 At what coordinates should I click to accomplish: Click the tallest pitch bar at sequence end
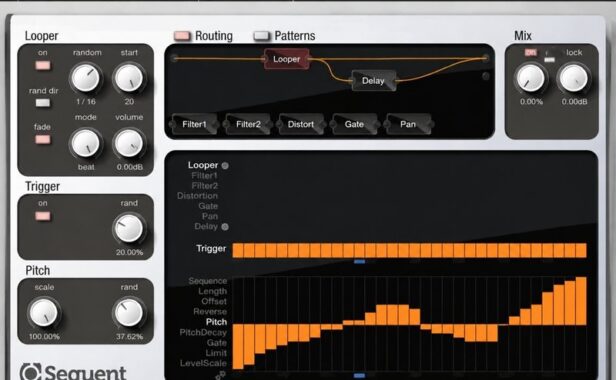(581, 301)
